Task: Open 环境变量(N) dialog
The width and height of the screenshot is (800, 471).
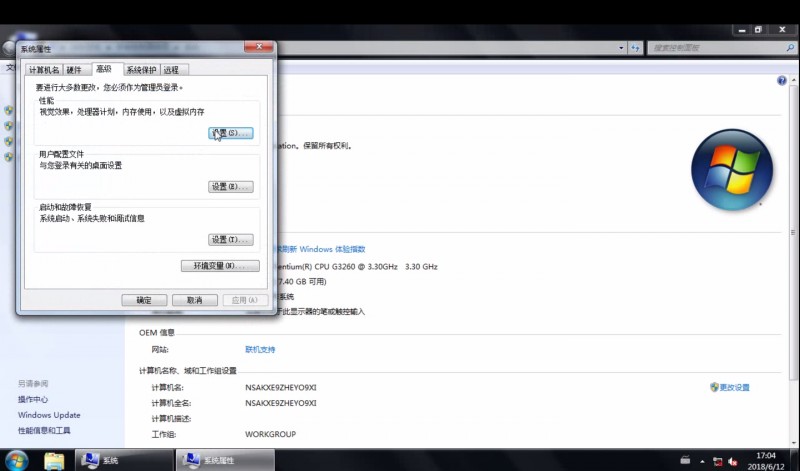Action: pos(220,266)
